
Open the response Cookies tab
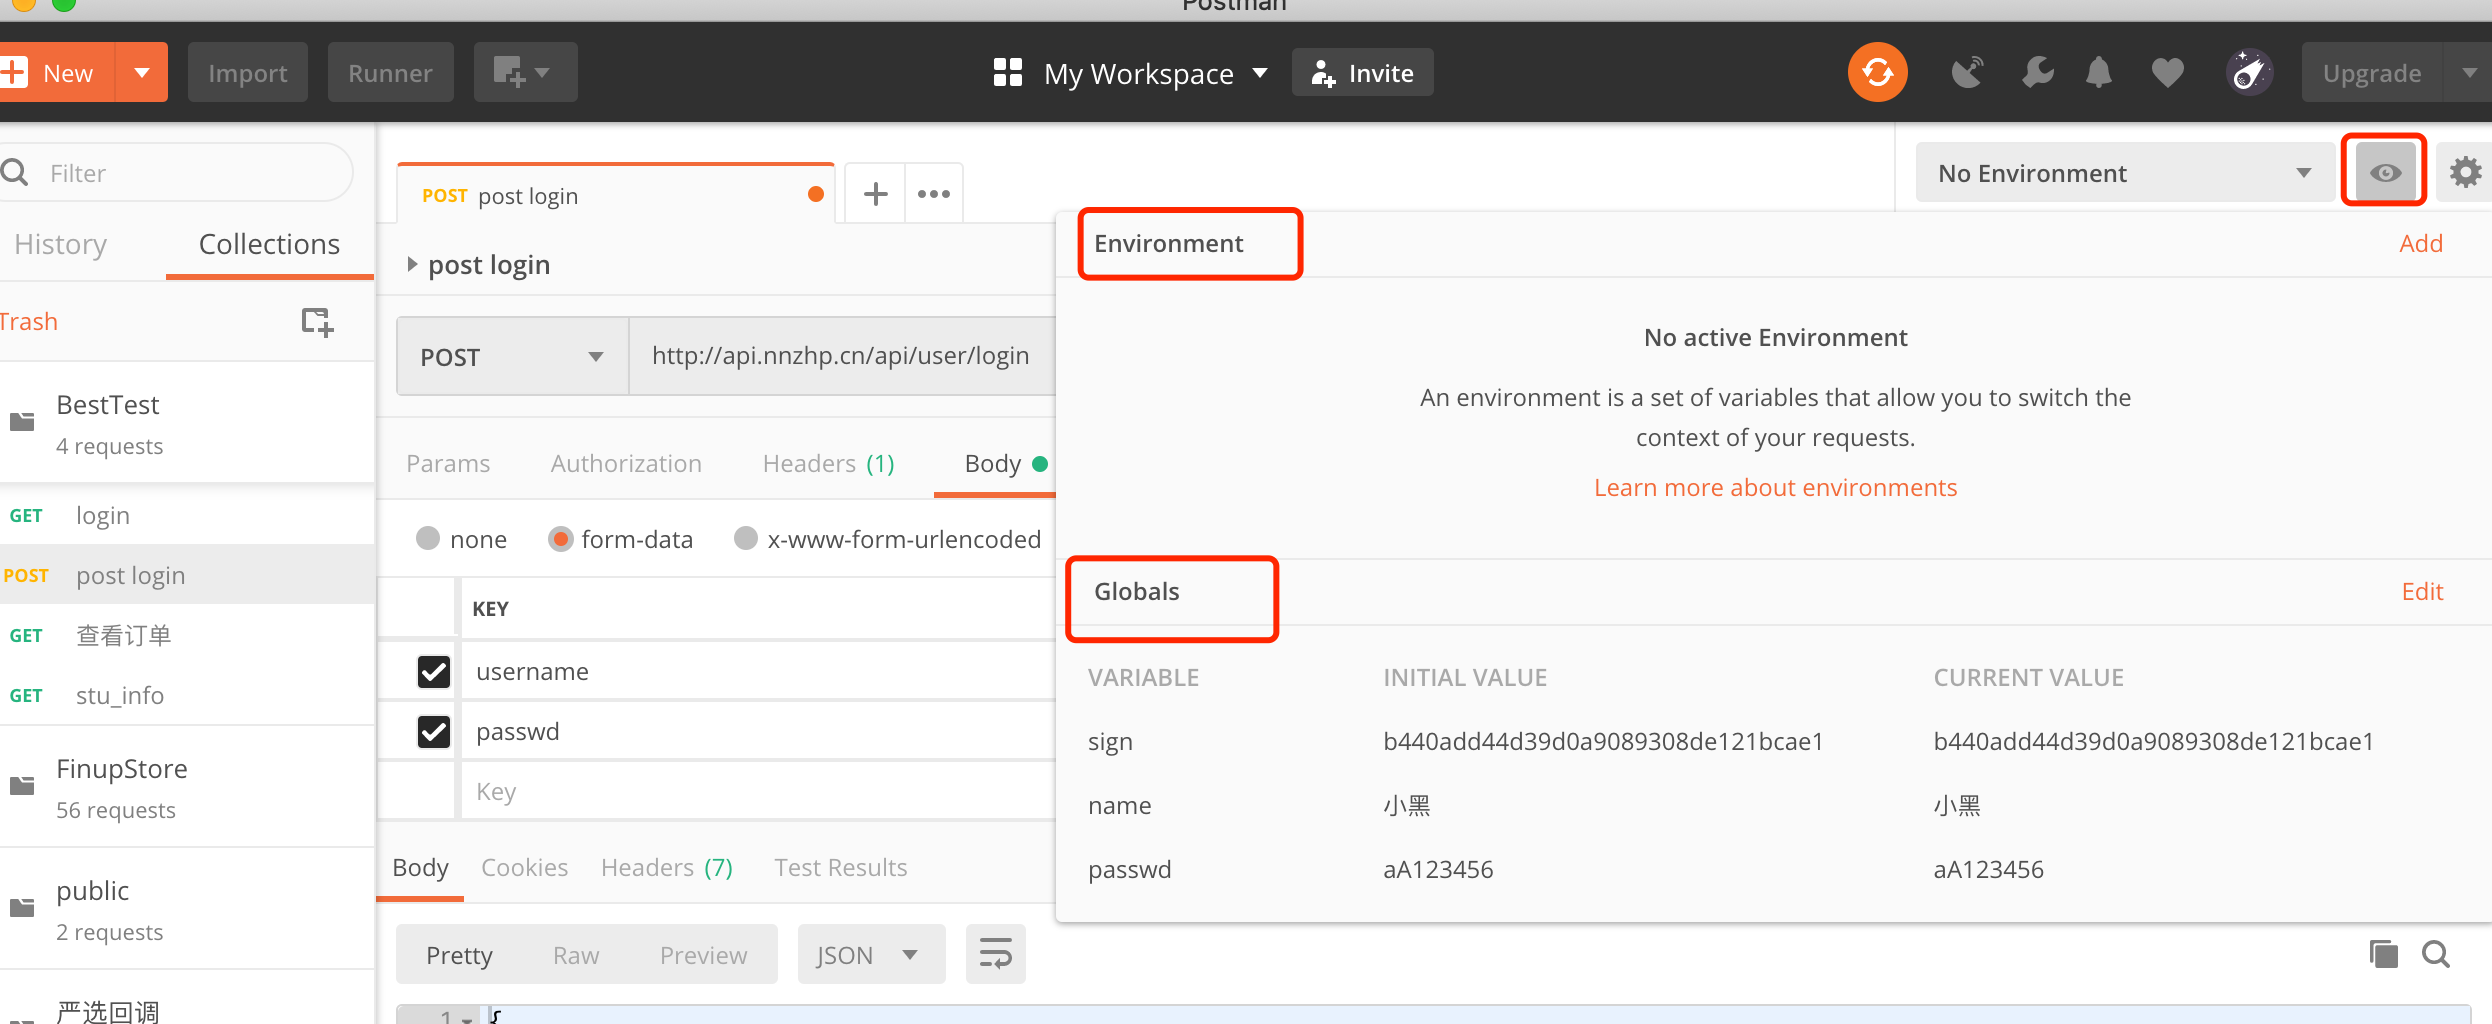(x=524, y=867)
